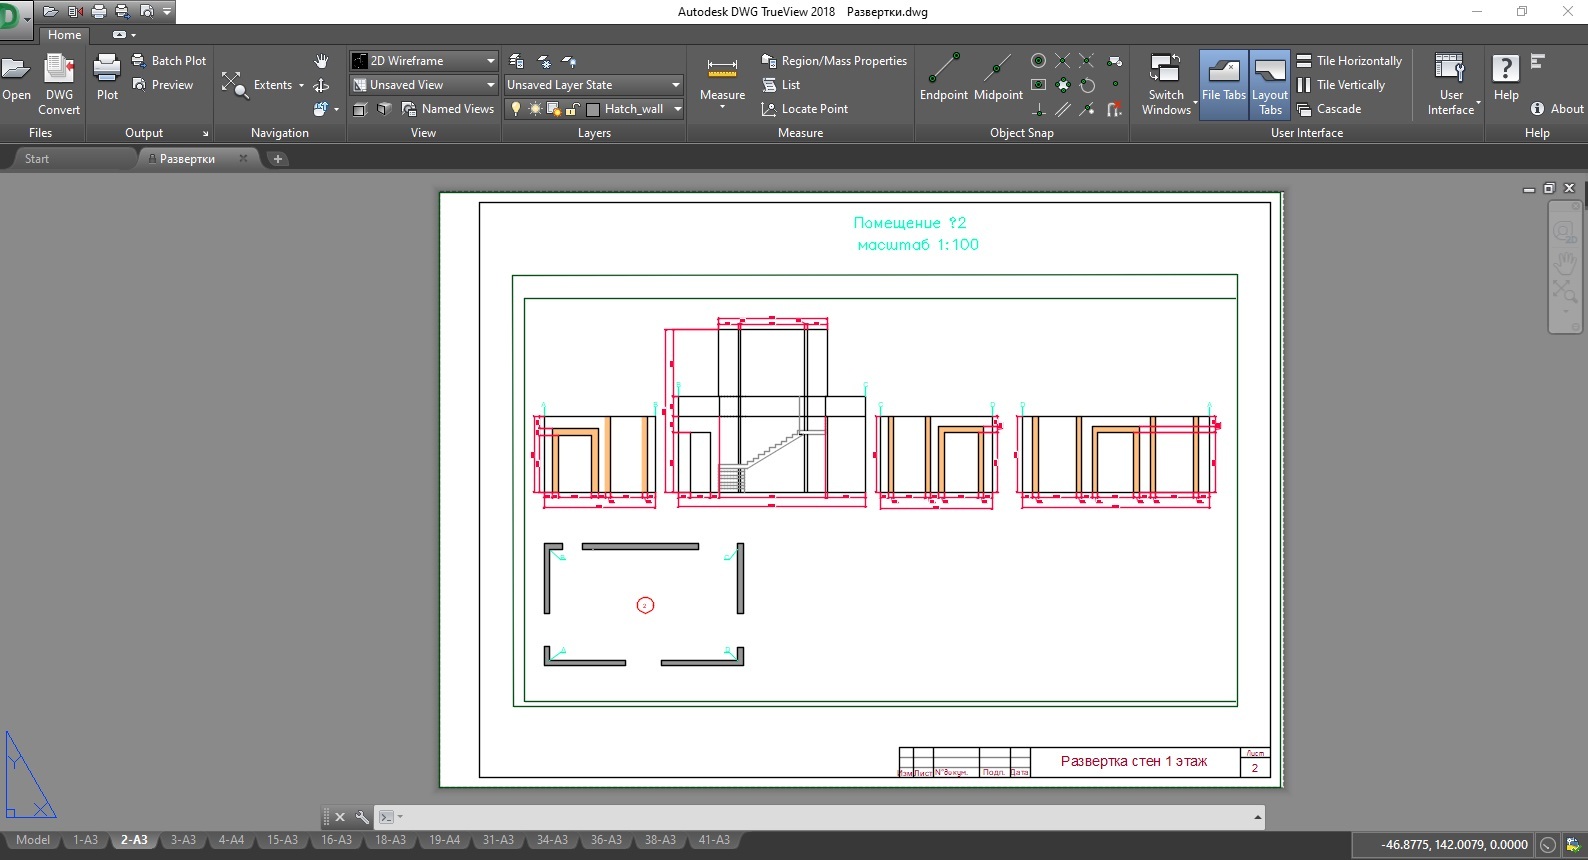Image resolution: width=1588 pixels, height=860 pixels.
Task: Click Tile Horizontally
Action: 1349,61
